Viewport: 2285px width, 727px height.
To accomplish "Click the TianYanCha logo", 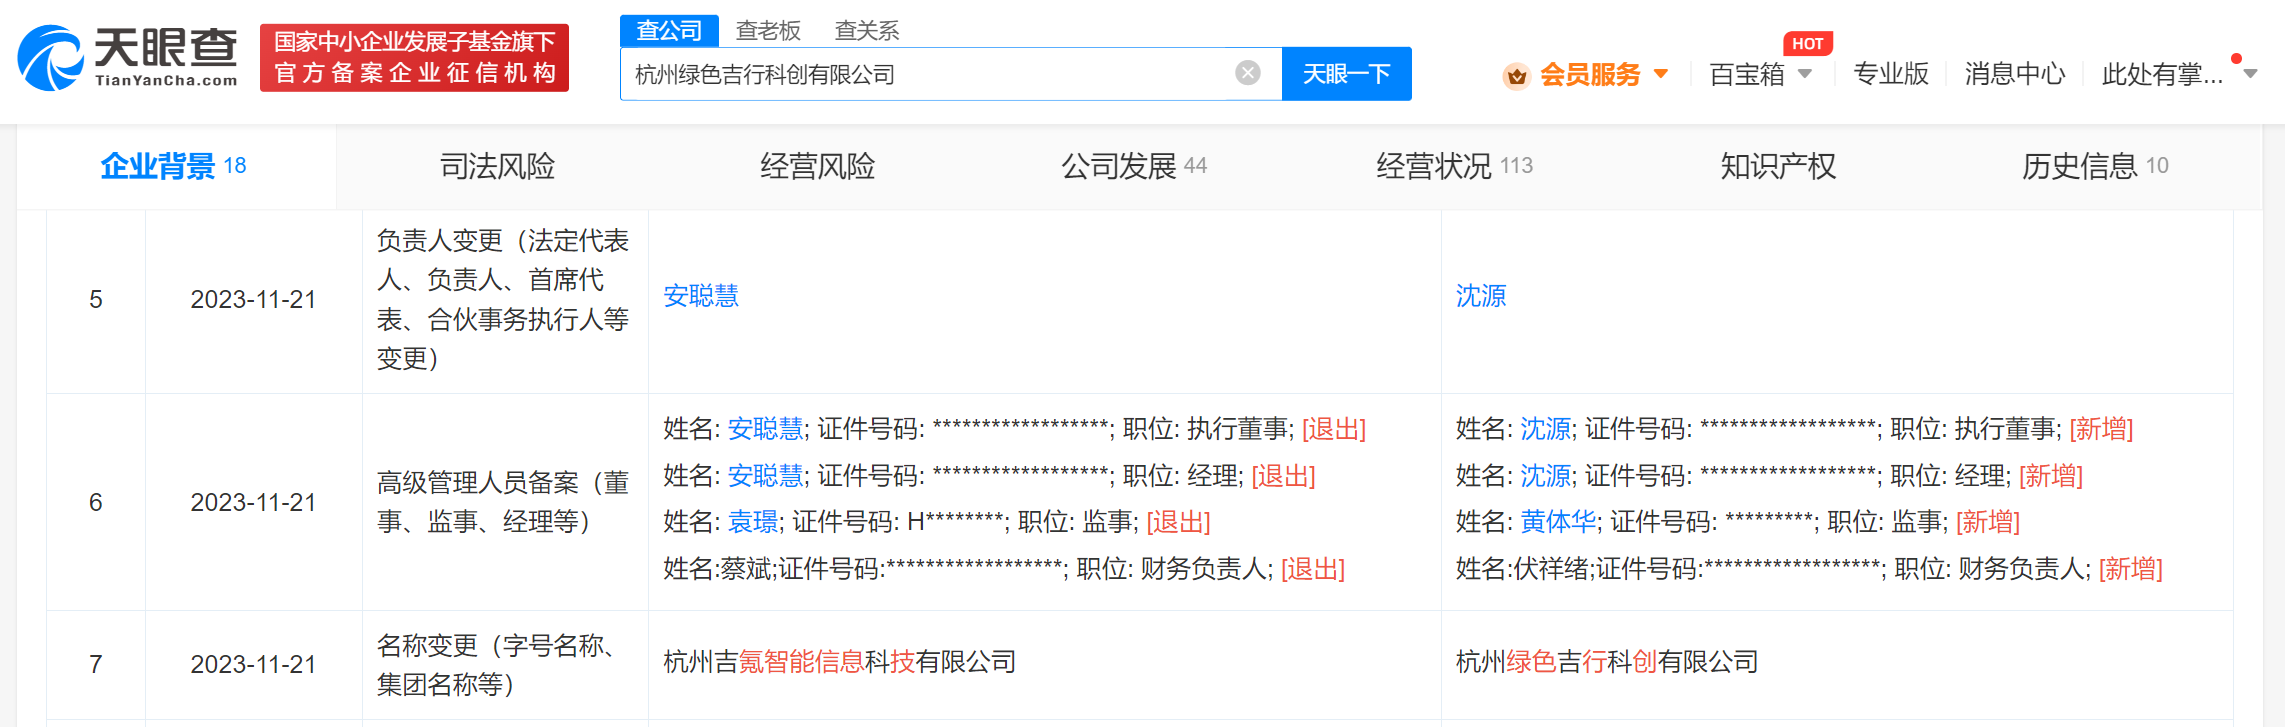I will click(128, 57).
